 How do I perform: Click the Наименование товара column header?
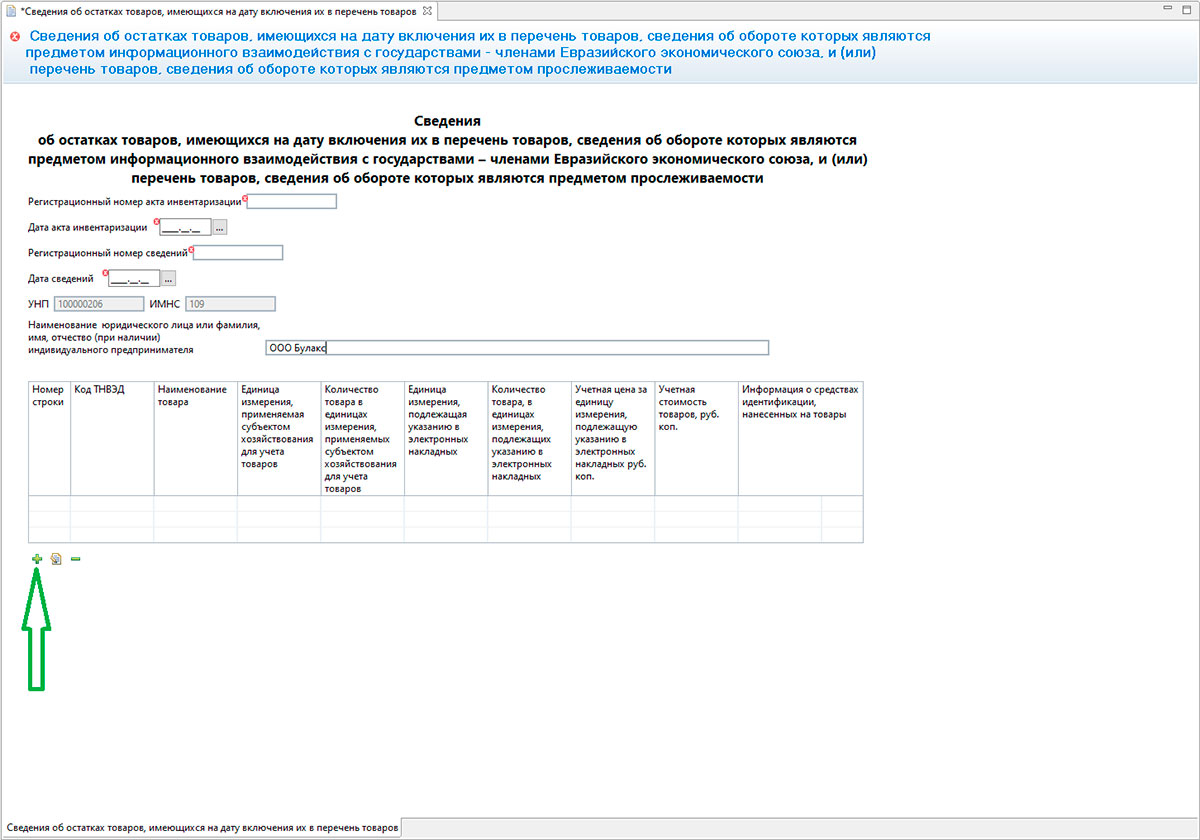click(195, 438)
